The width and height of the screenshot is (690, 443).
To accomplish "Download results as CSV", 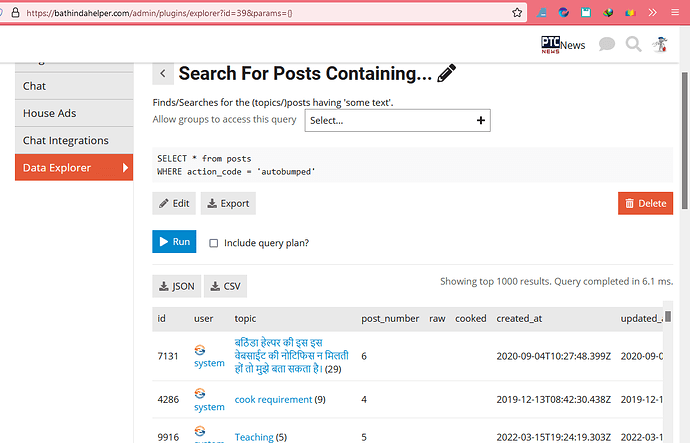I will coord(225,286).
